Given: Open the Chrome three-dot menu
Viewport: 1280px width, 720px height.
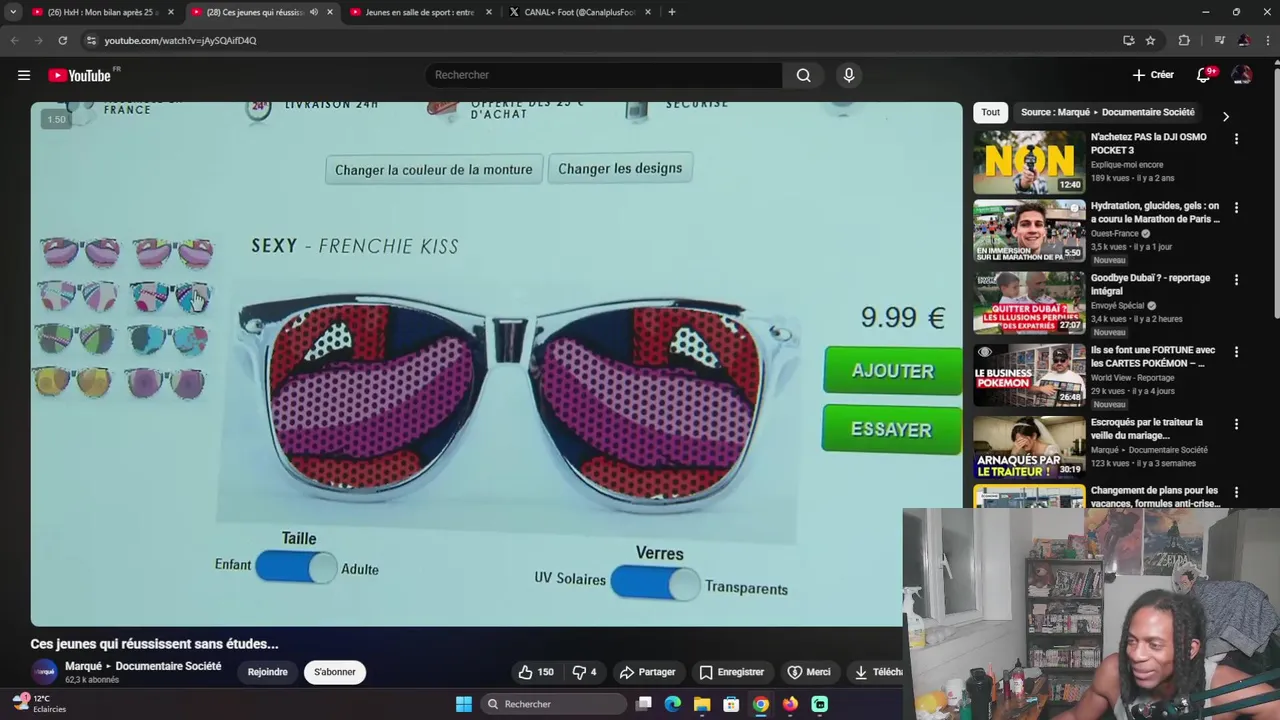Looking at the screenshot, I should tap(1267, 40).
